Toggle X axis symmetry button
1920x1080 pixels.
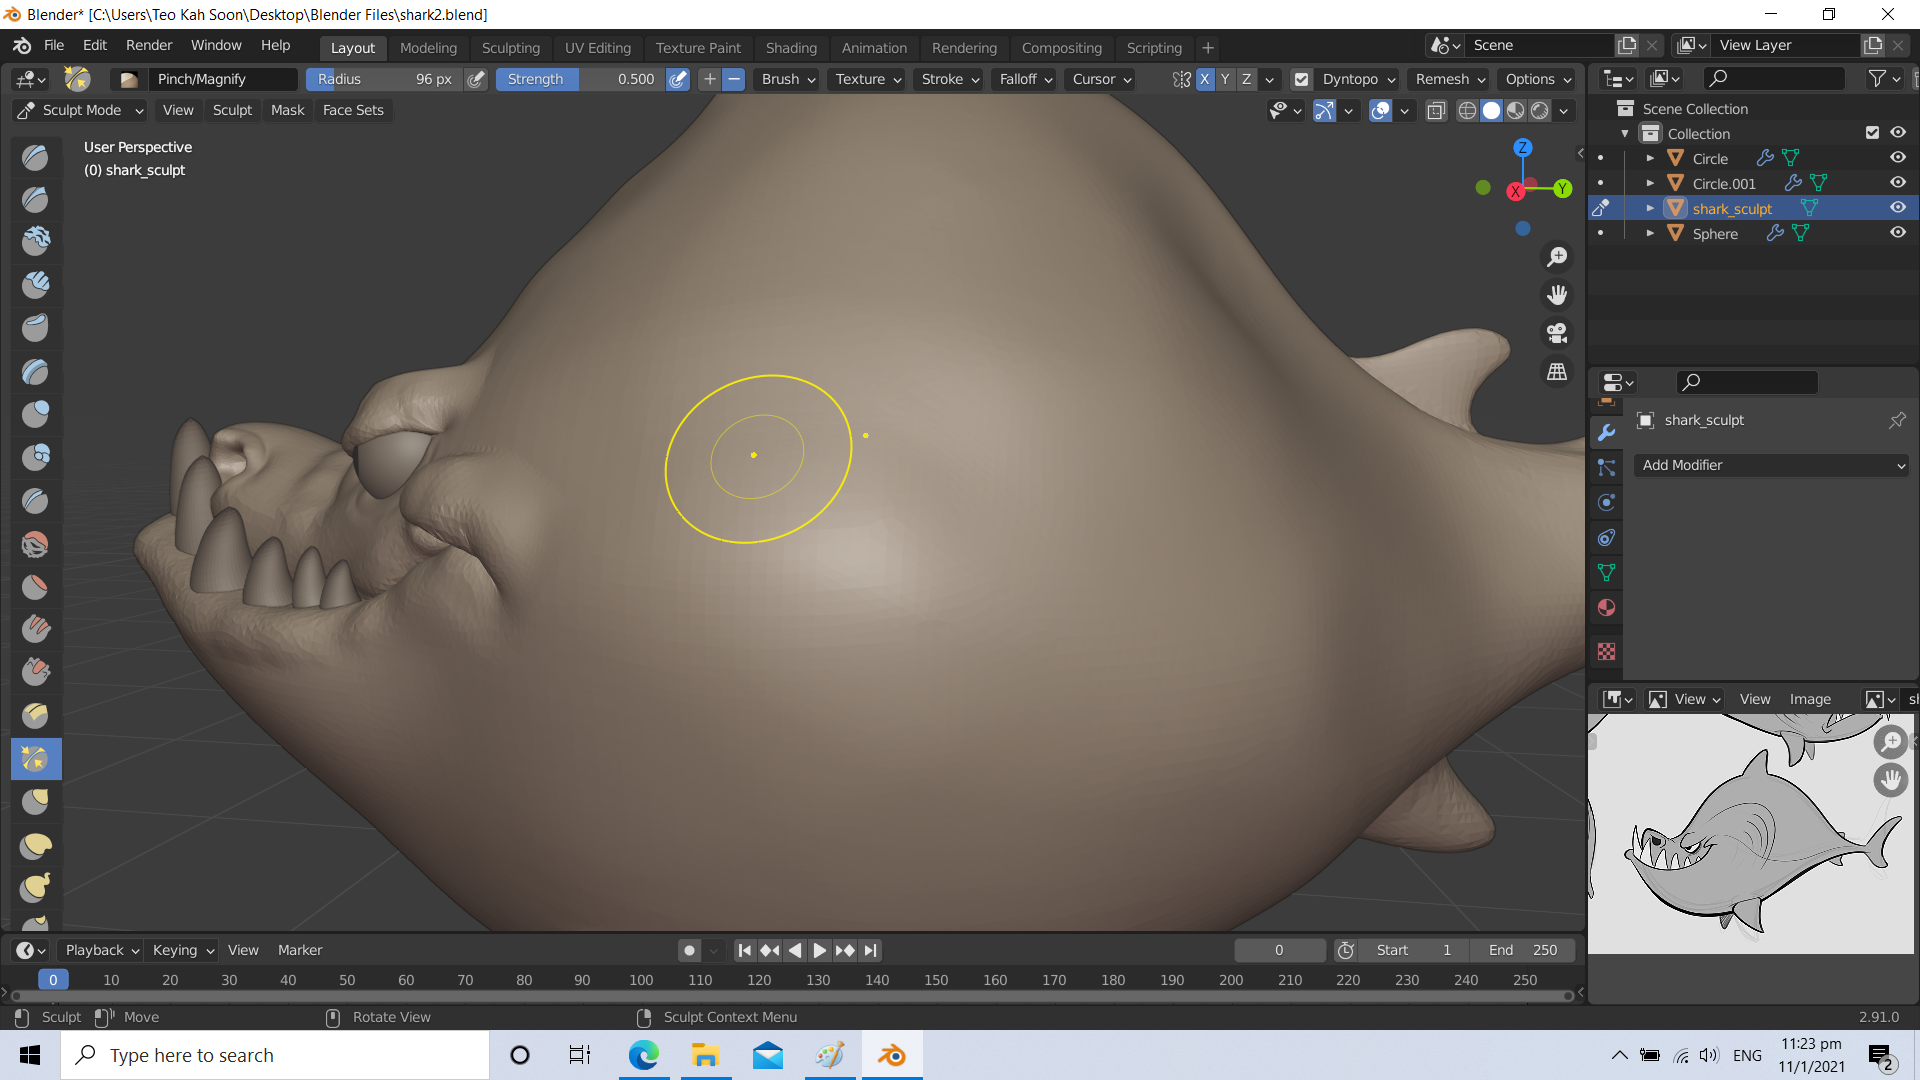[x=1204, y=79]
